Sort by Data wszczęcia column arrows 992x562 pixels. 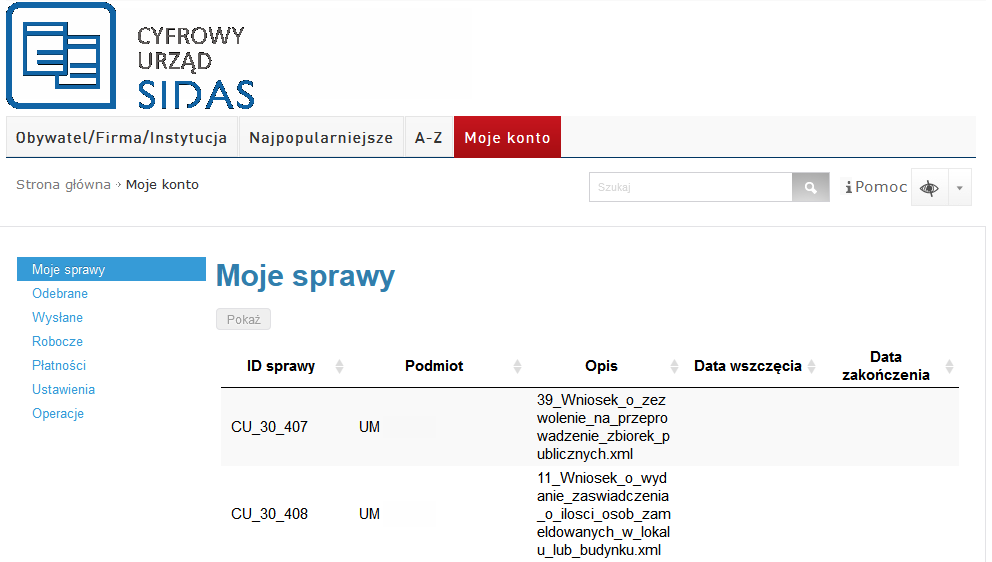[812, 366]
